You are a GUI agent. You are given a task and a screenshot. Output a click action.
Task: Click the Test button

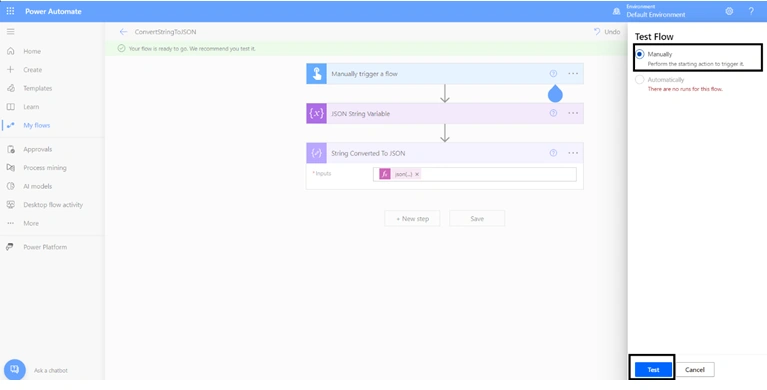tap(654, 369)
